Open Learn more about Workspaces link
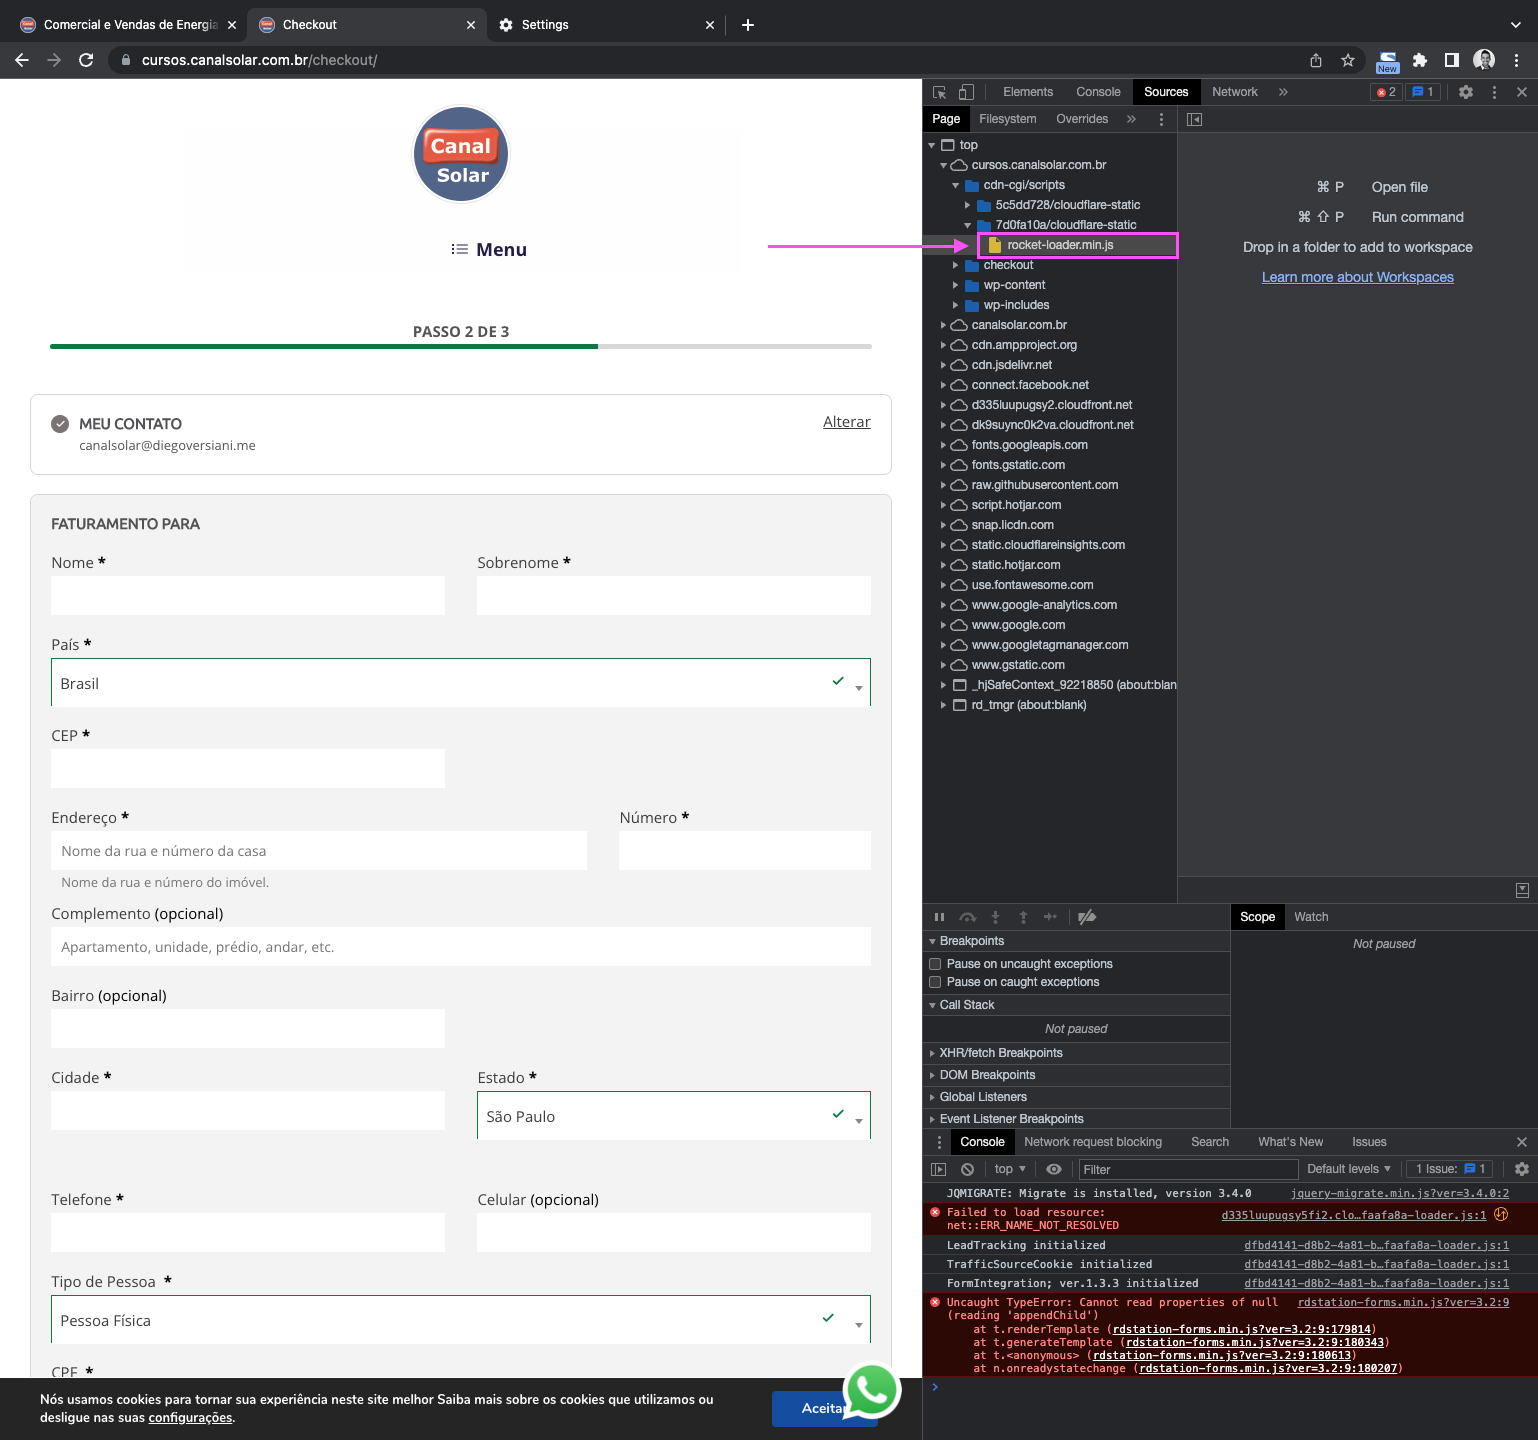 click(x=1357, y=277)
